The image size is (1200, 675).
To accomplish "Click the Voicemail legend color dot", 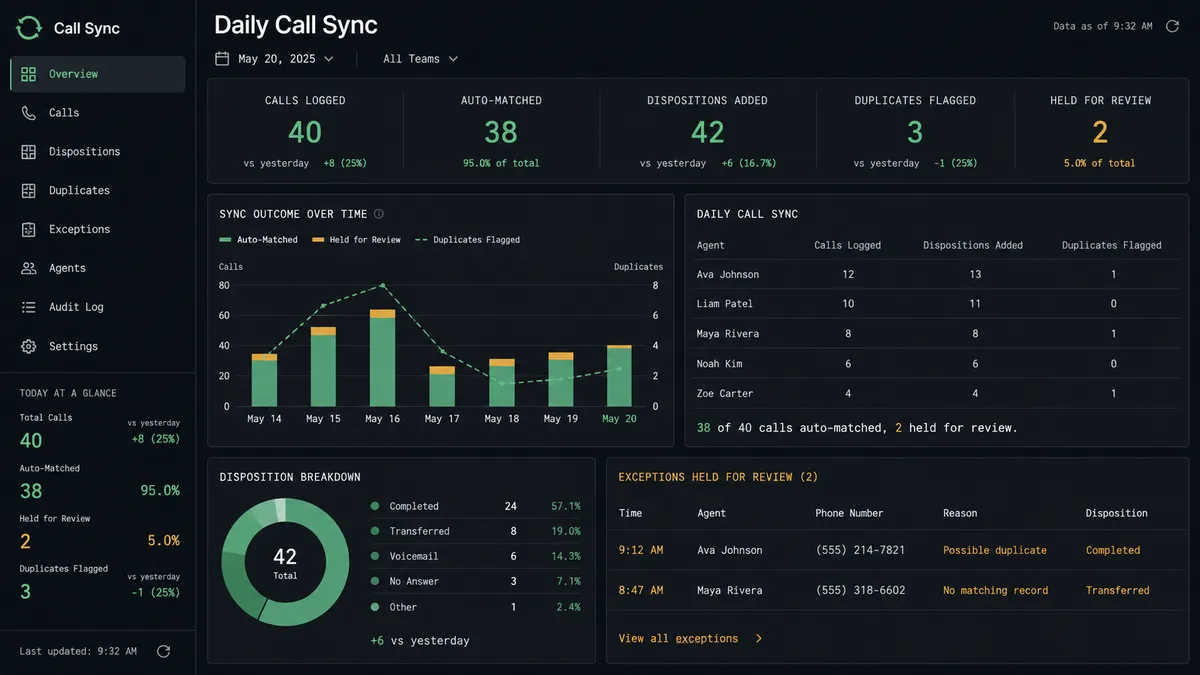I will [375, 556].
